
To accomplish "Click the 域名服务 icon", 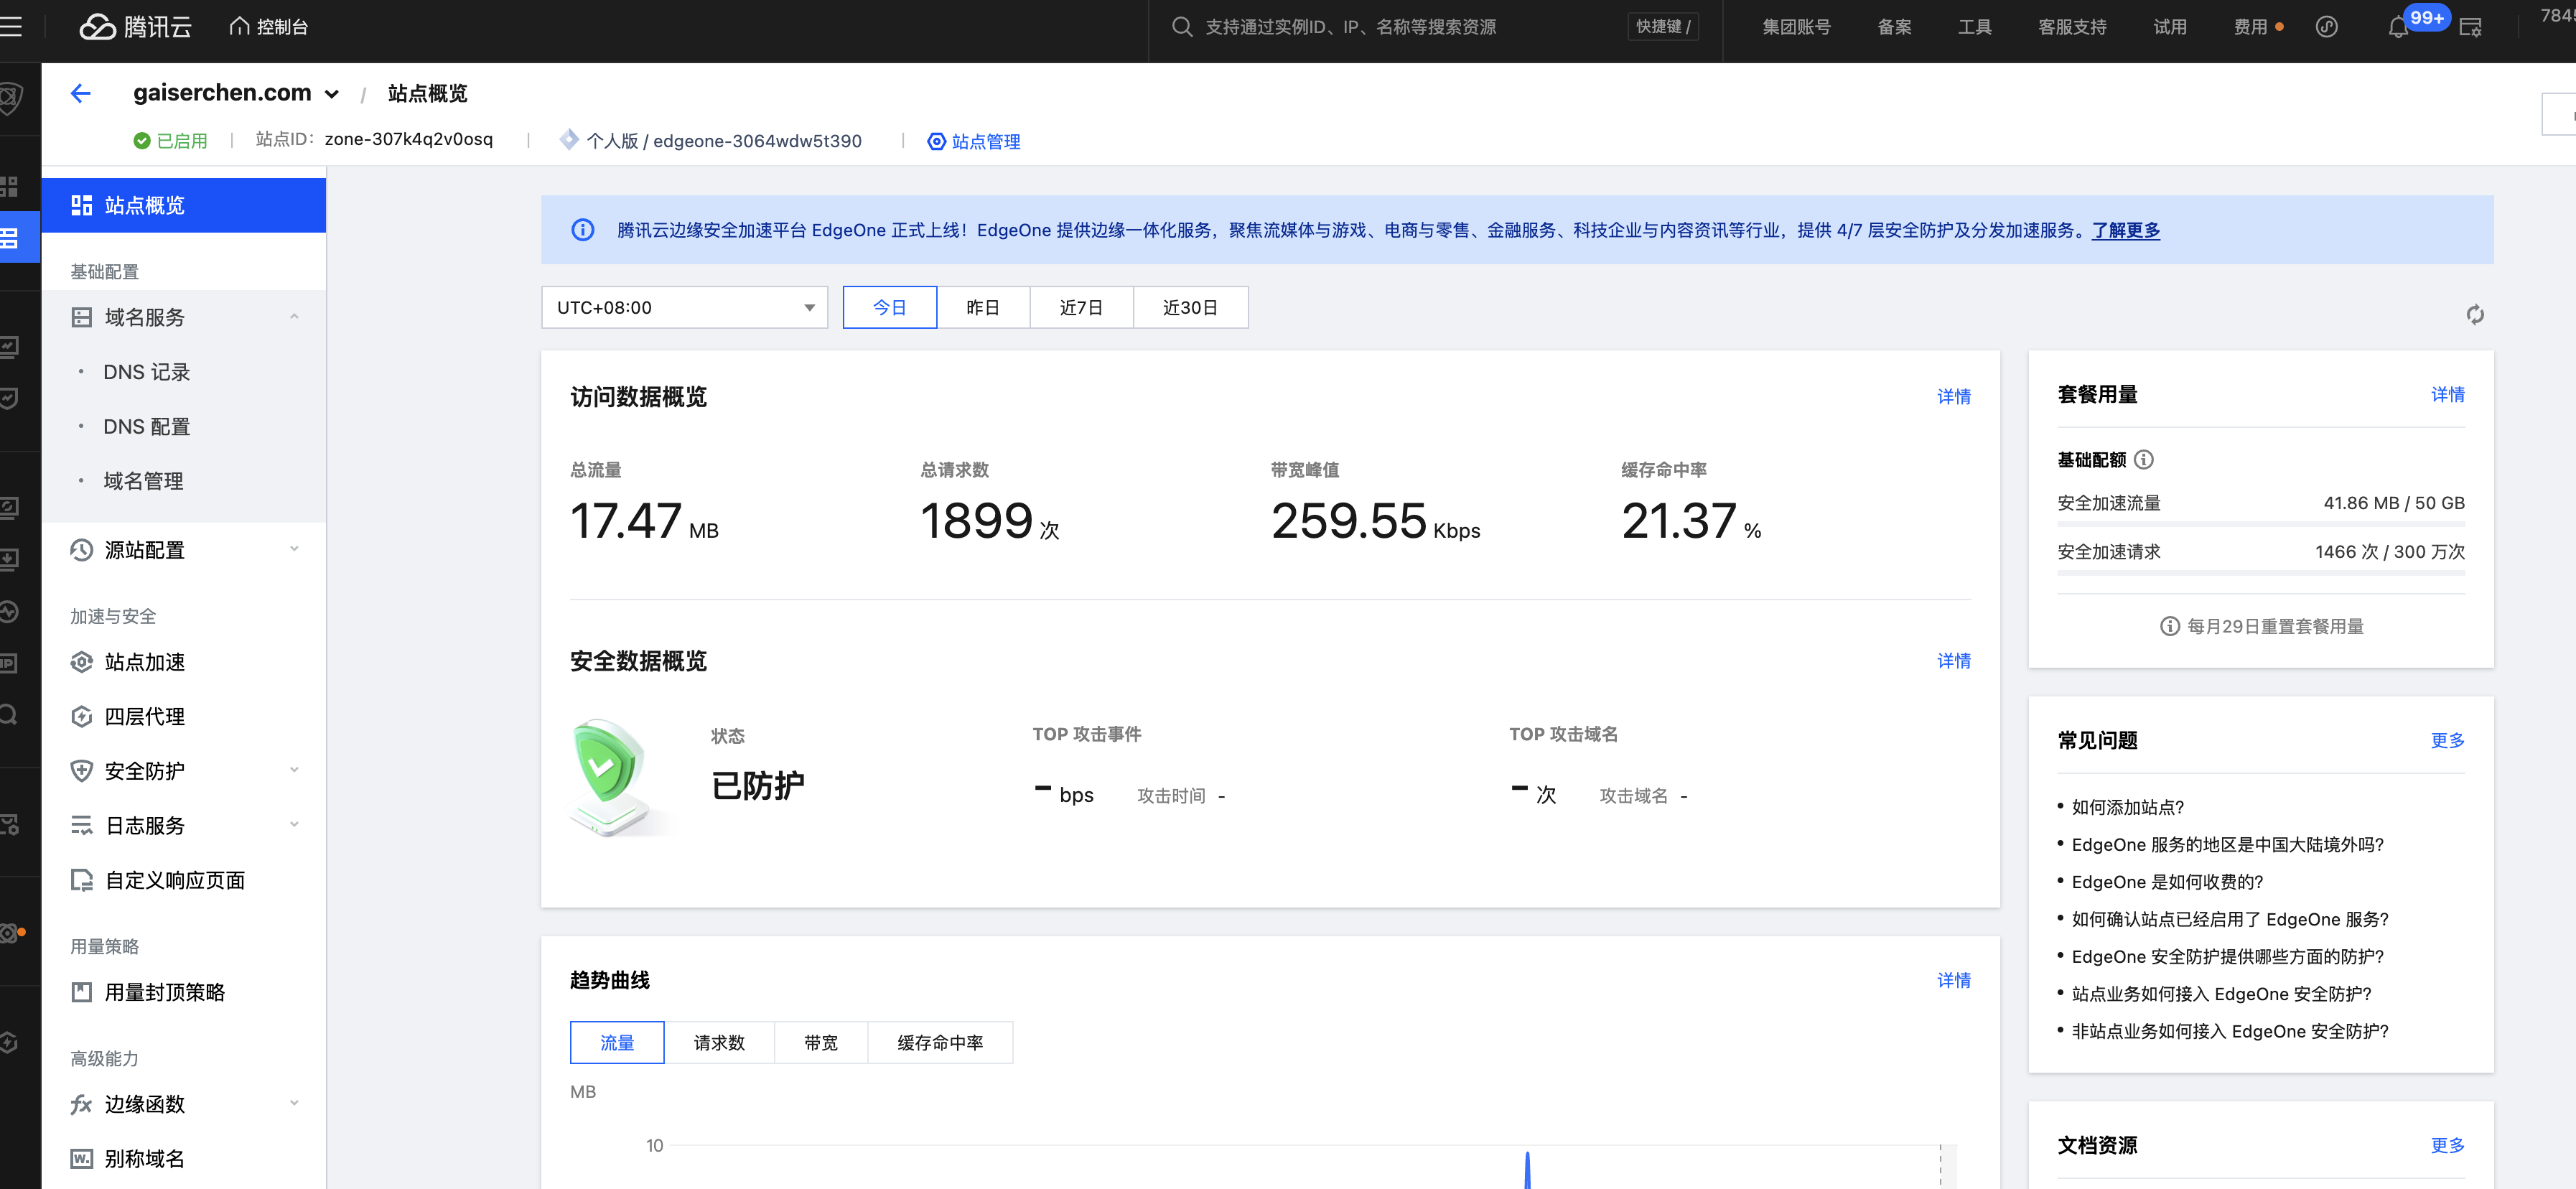I will click(x=82, y=317).
